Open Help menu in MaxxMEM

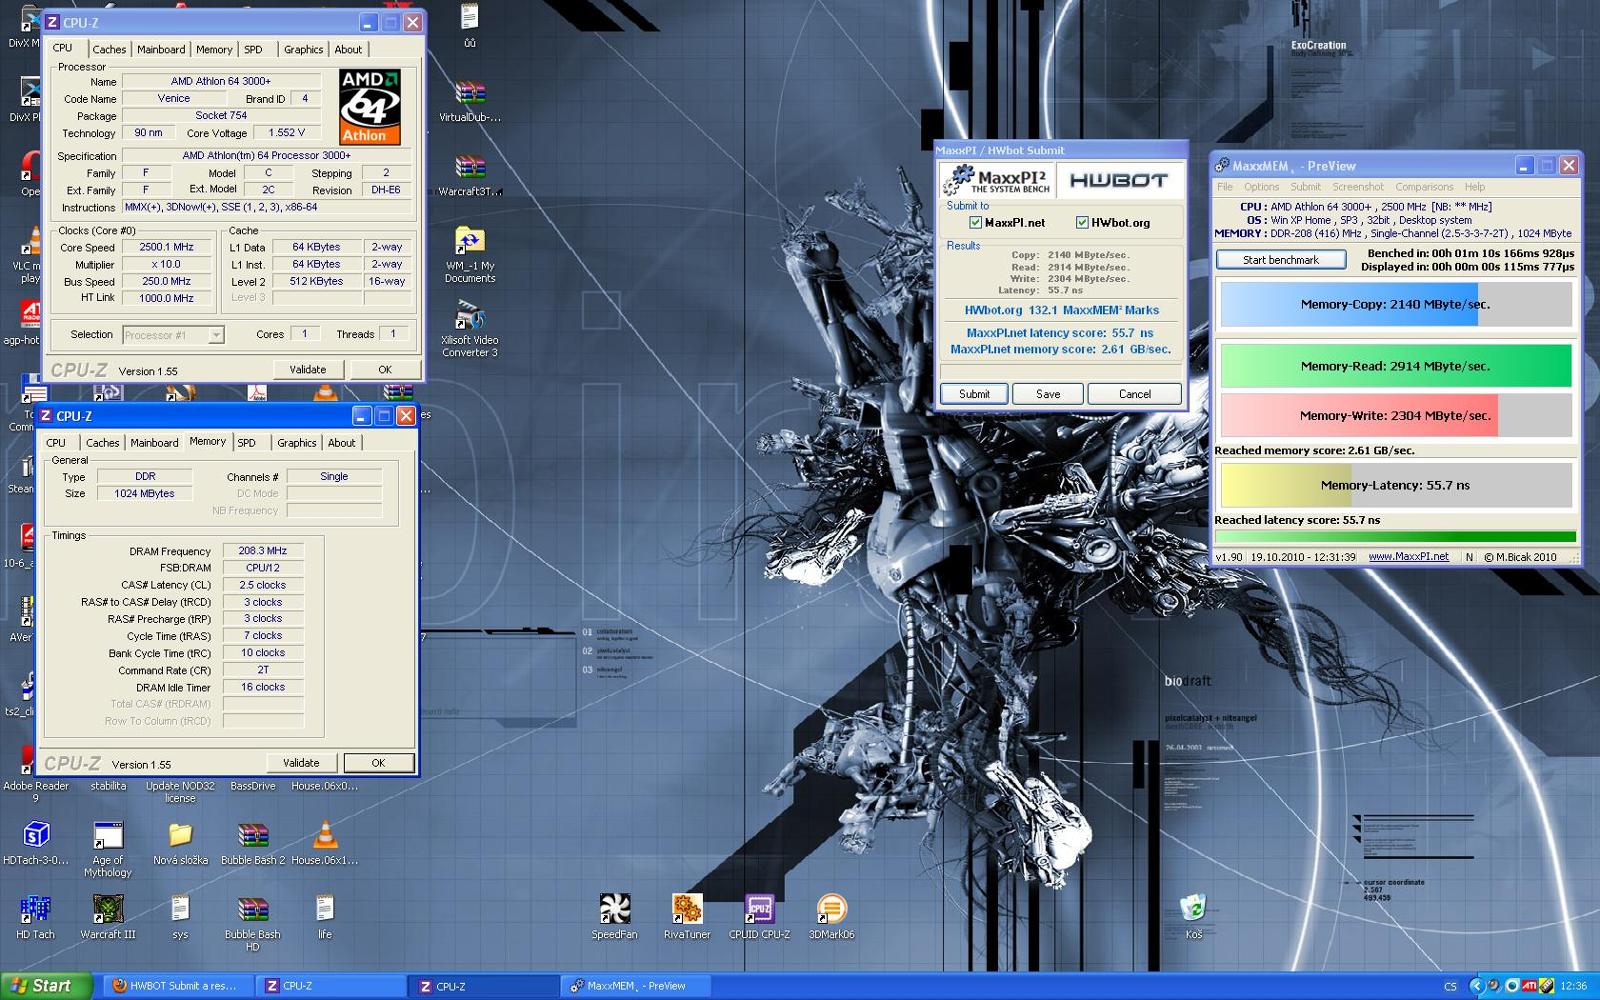coord(1475,187)
